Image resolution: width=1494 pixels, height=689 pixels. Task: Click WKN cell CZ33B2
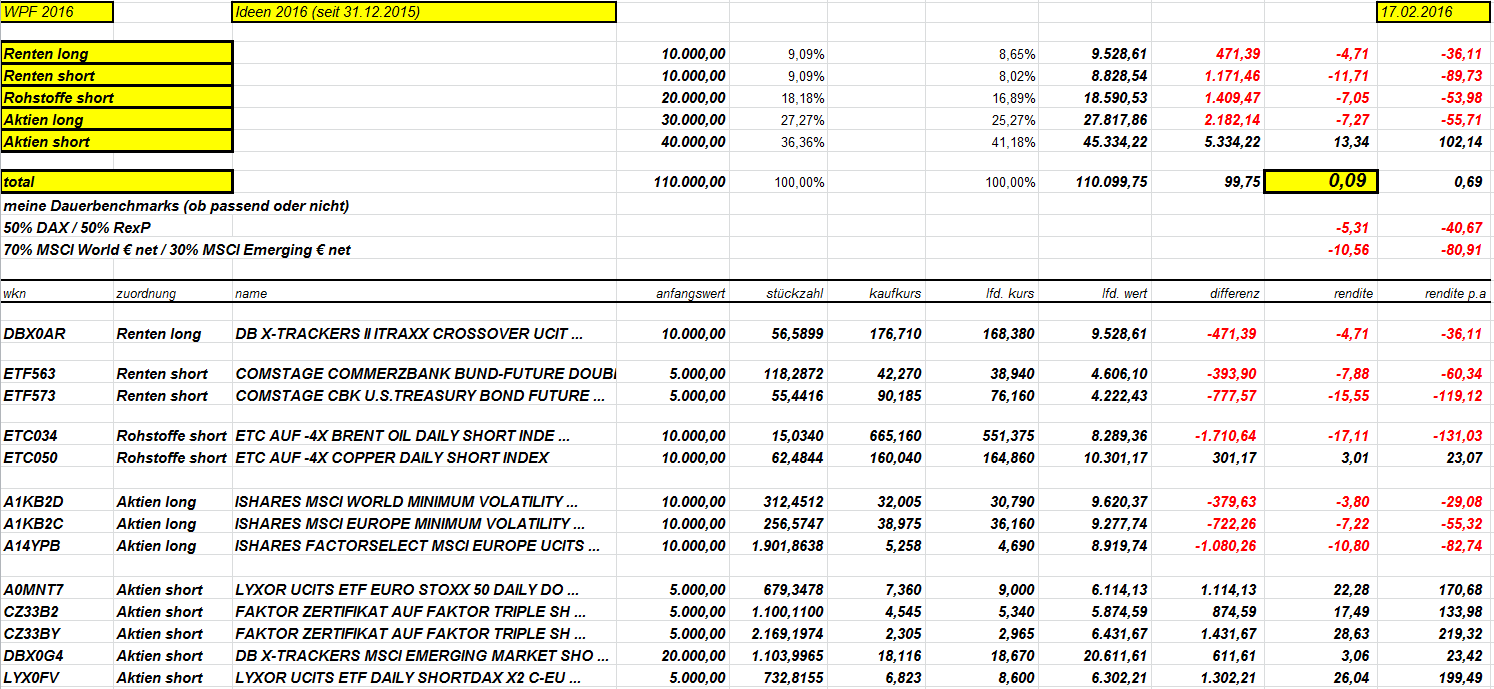pos(31,612)
